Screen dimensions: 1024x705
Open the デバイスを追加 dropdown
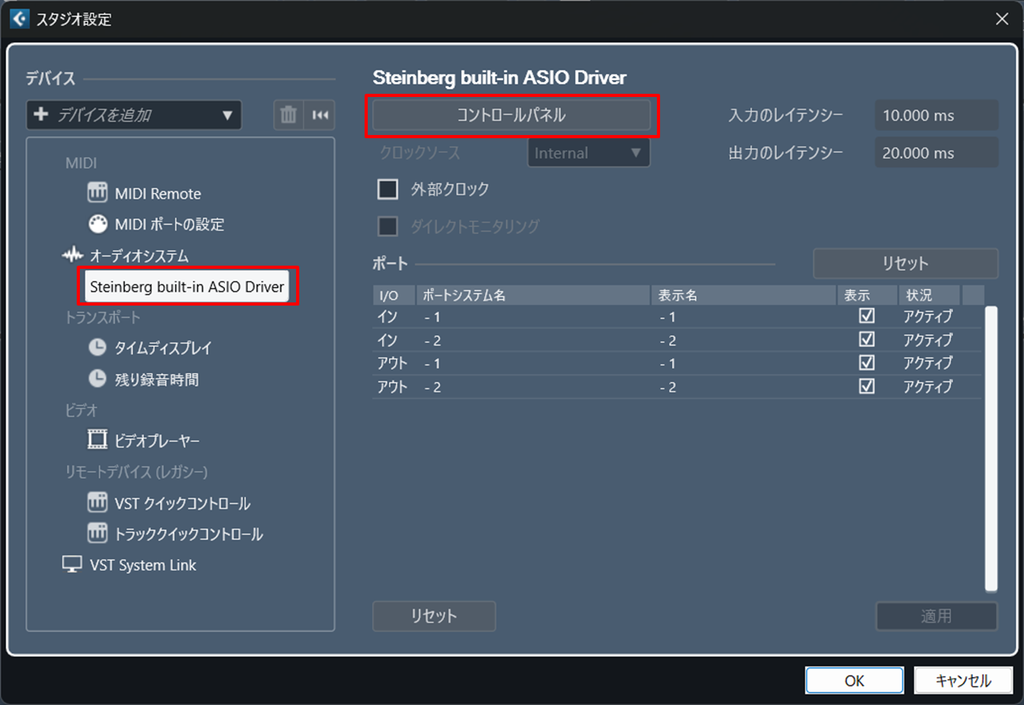tap(134, 115)
